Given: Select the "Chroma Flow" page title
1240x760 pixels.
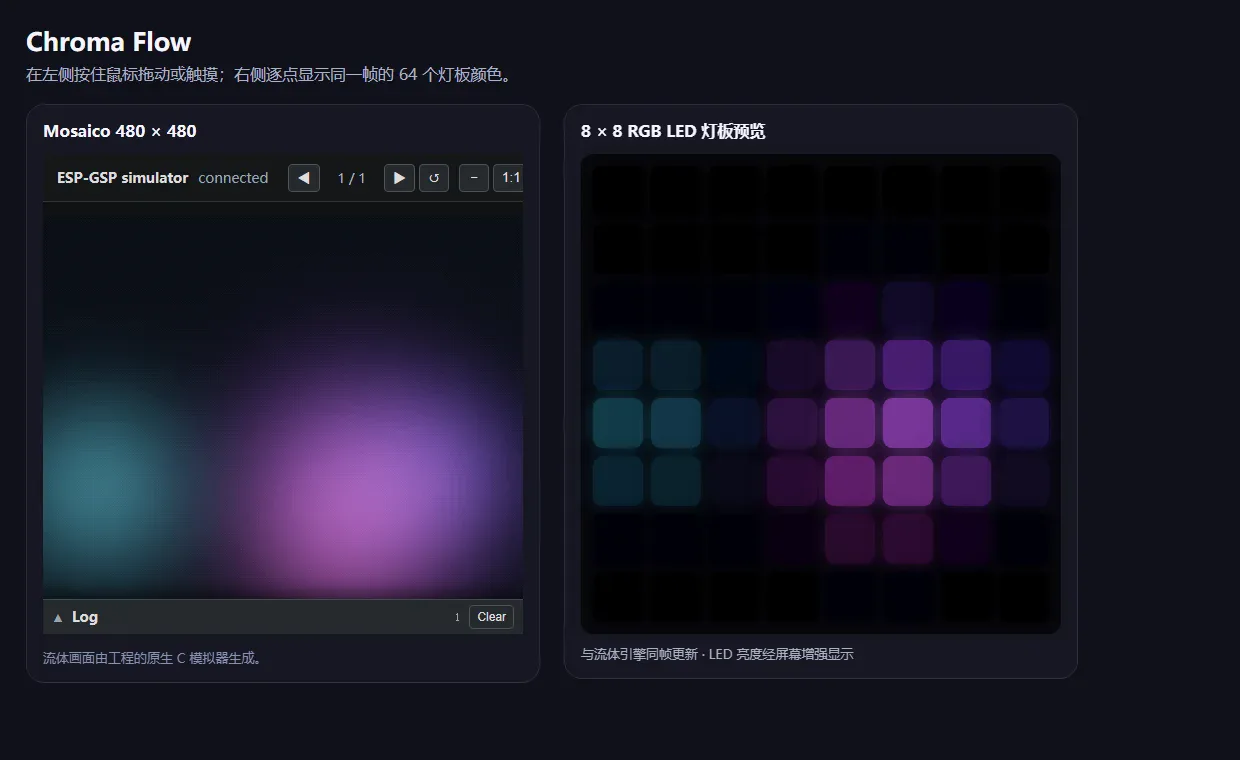Looking at the screenshot, I should pos(108,42).
